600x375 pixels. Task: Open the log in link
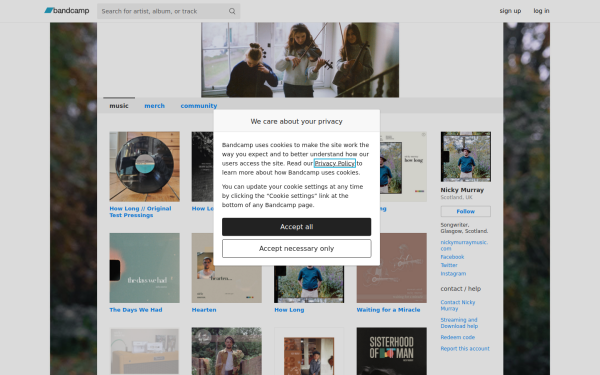(541, 11)
